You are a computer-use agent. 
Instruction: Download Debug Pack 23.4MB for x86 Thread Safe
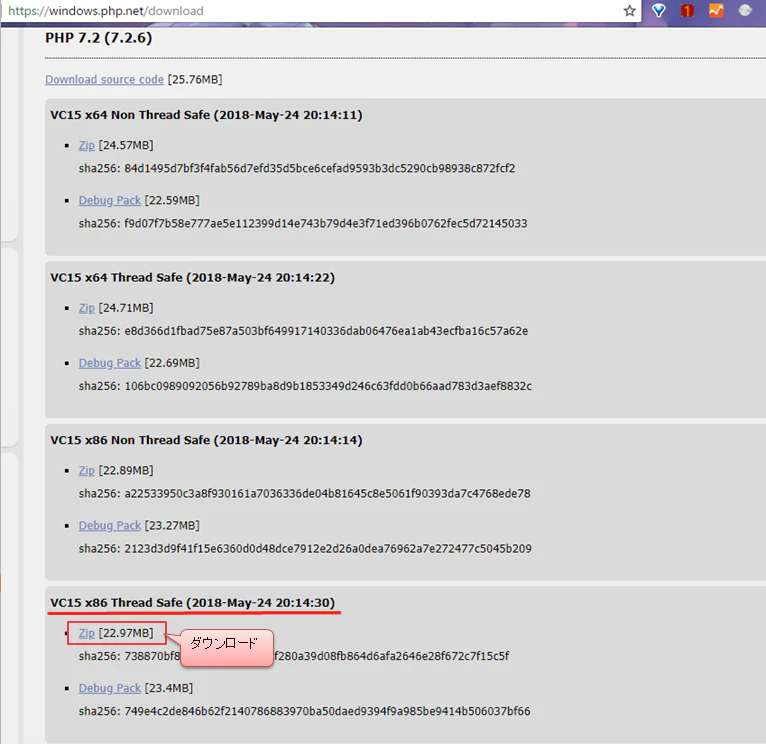[x=109, y=688]
